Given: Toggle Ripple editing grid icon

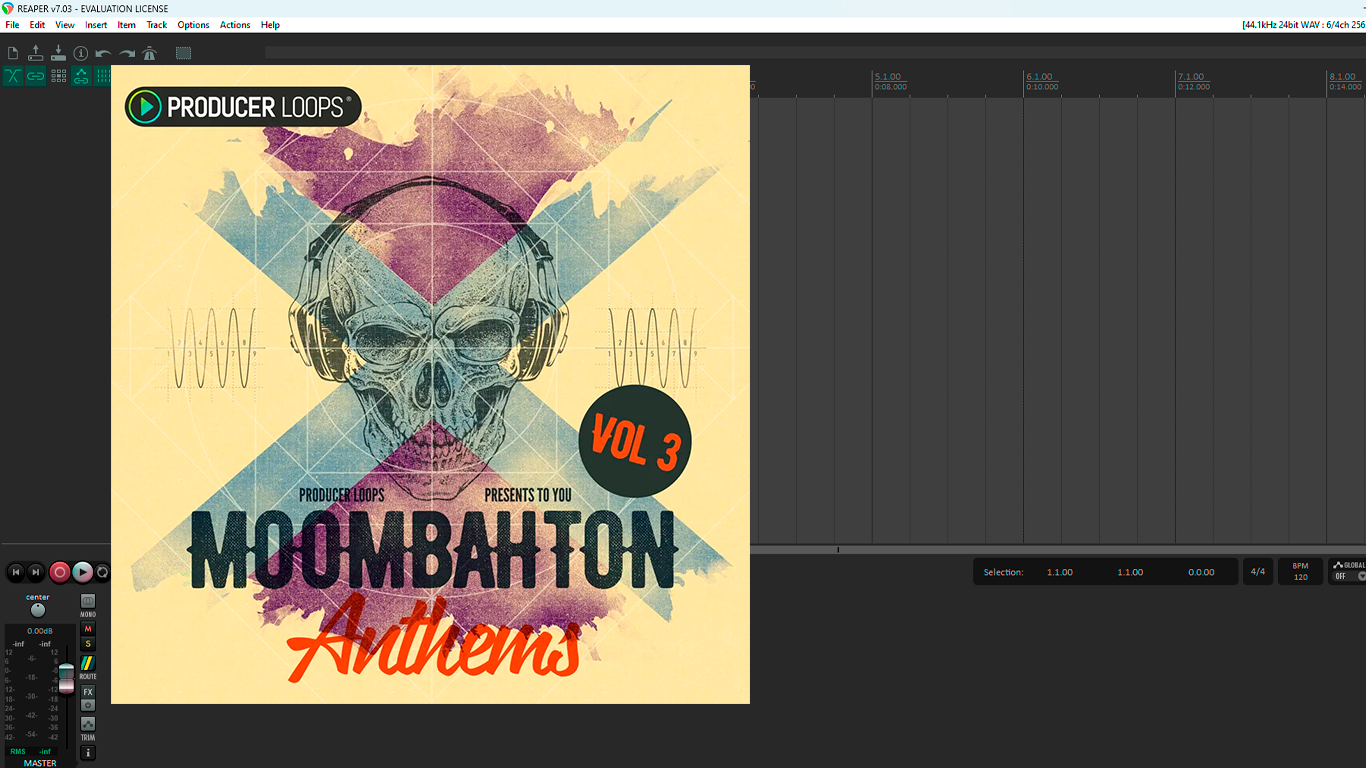Looking at the screenshot, I should tap(59, 76).
